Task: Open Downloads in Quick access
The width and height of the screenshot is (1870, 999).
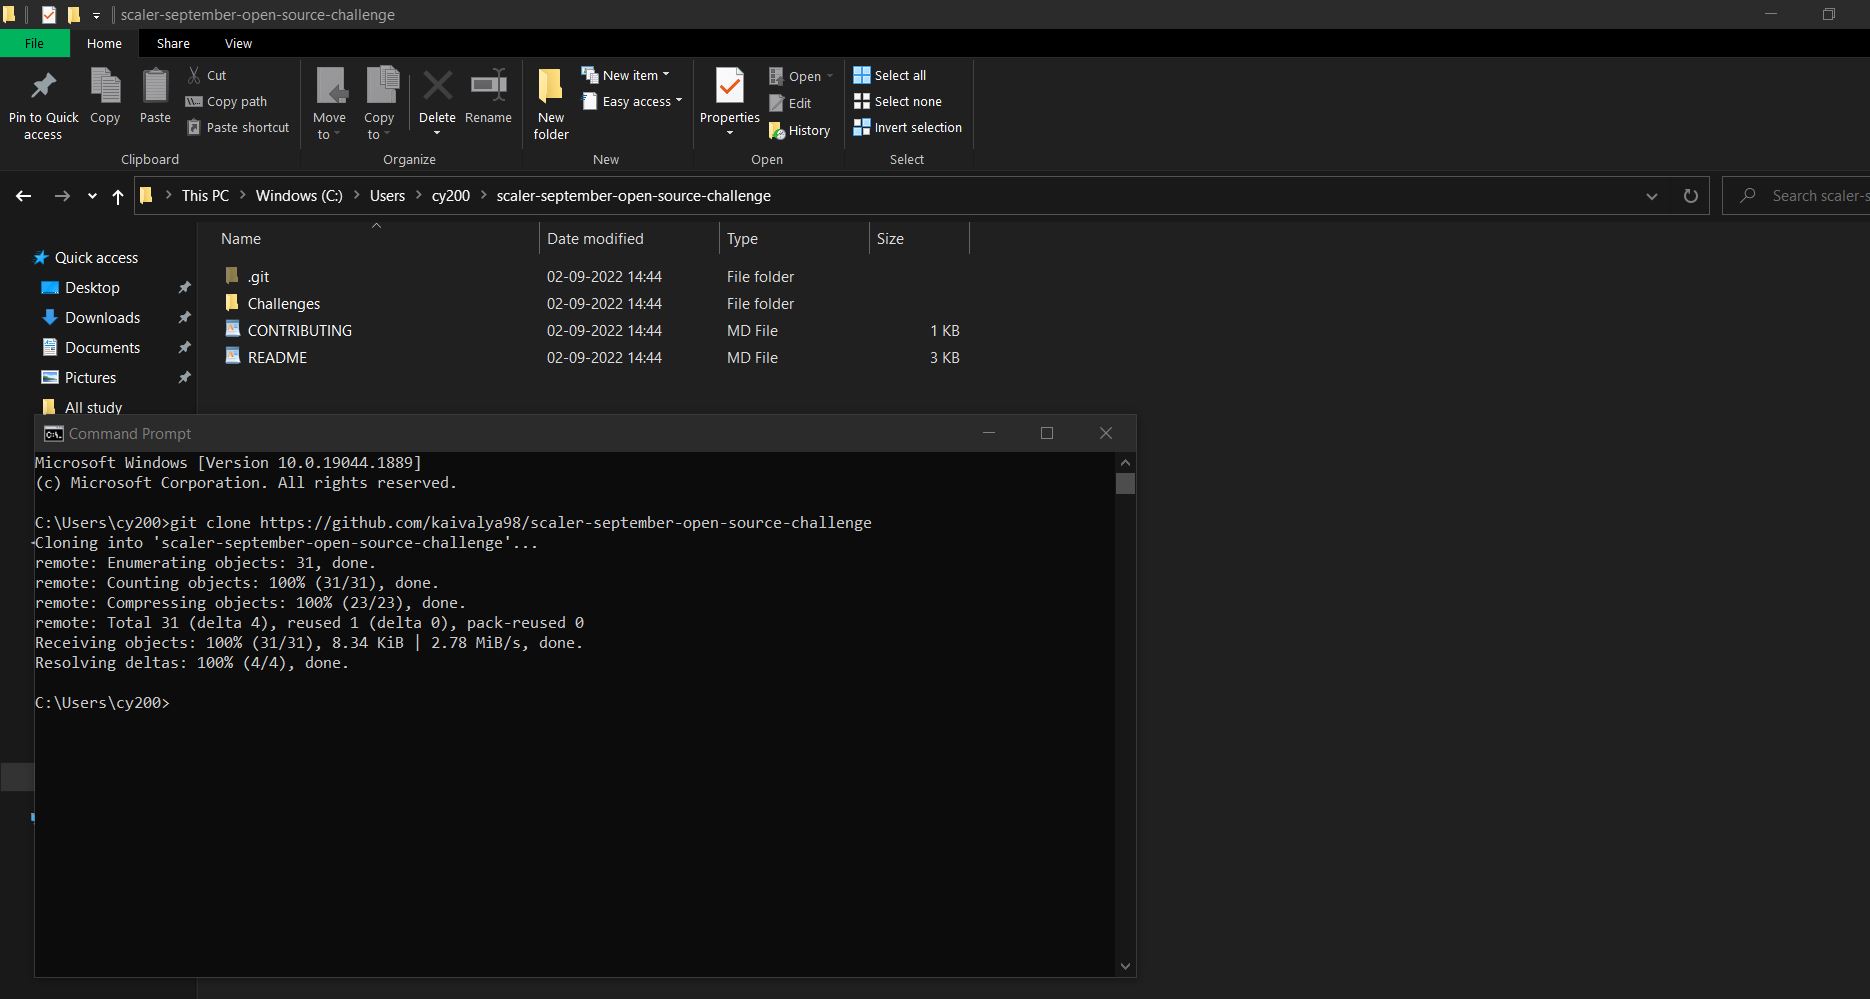Action: click(102, 318)
